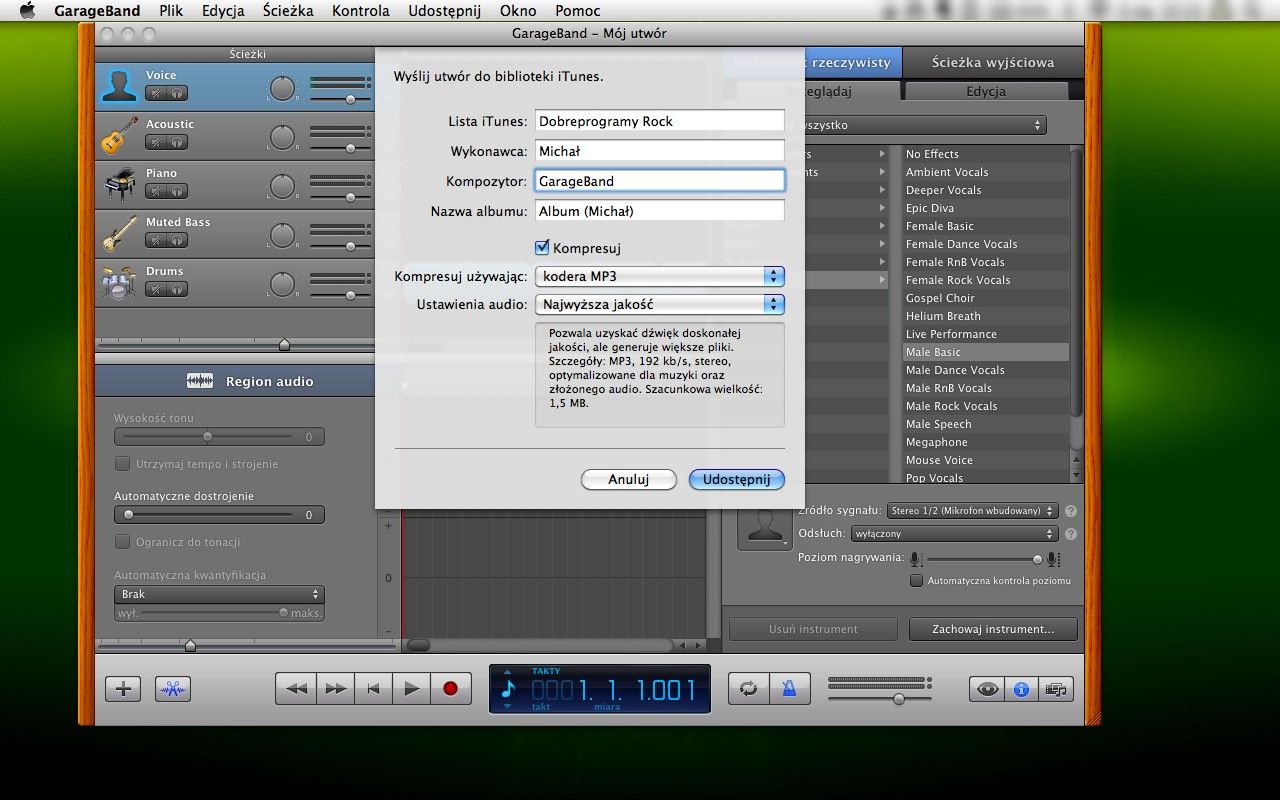
Task: Open the Kompresuj używając dropdown
Action: (x=658, y=276)
